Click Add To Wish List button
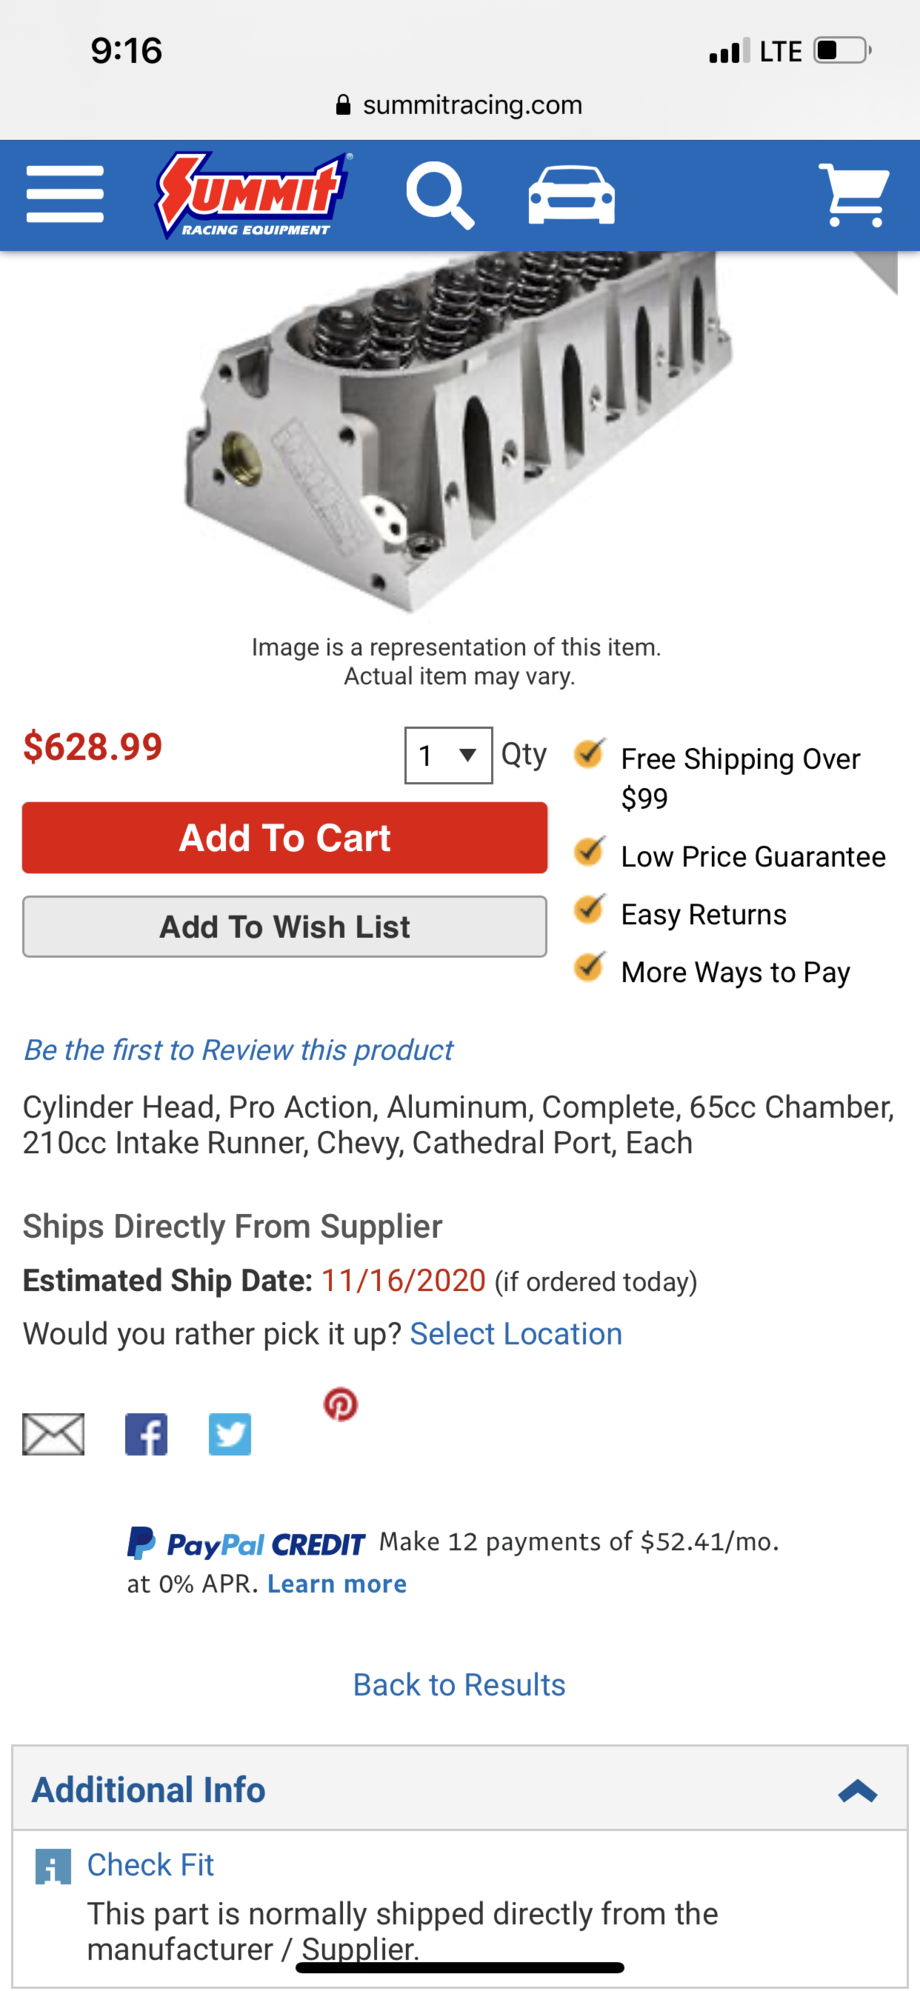The width and height of the screenshot is (920, 1991). tap(285, 927)
